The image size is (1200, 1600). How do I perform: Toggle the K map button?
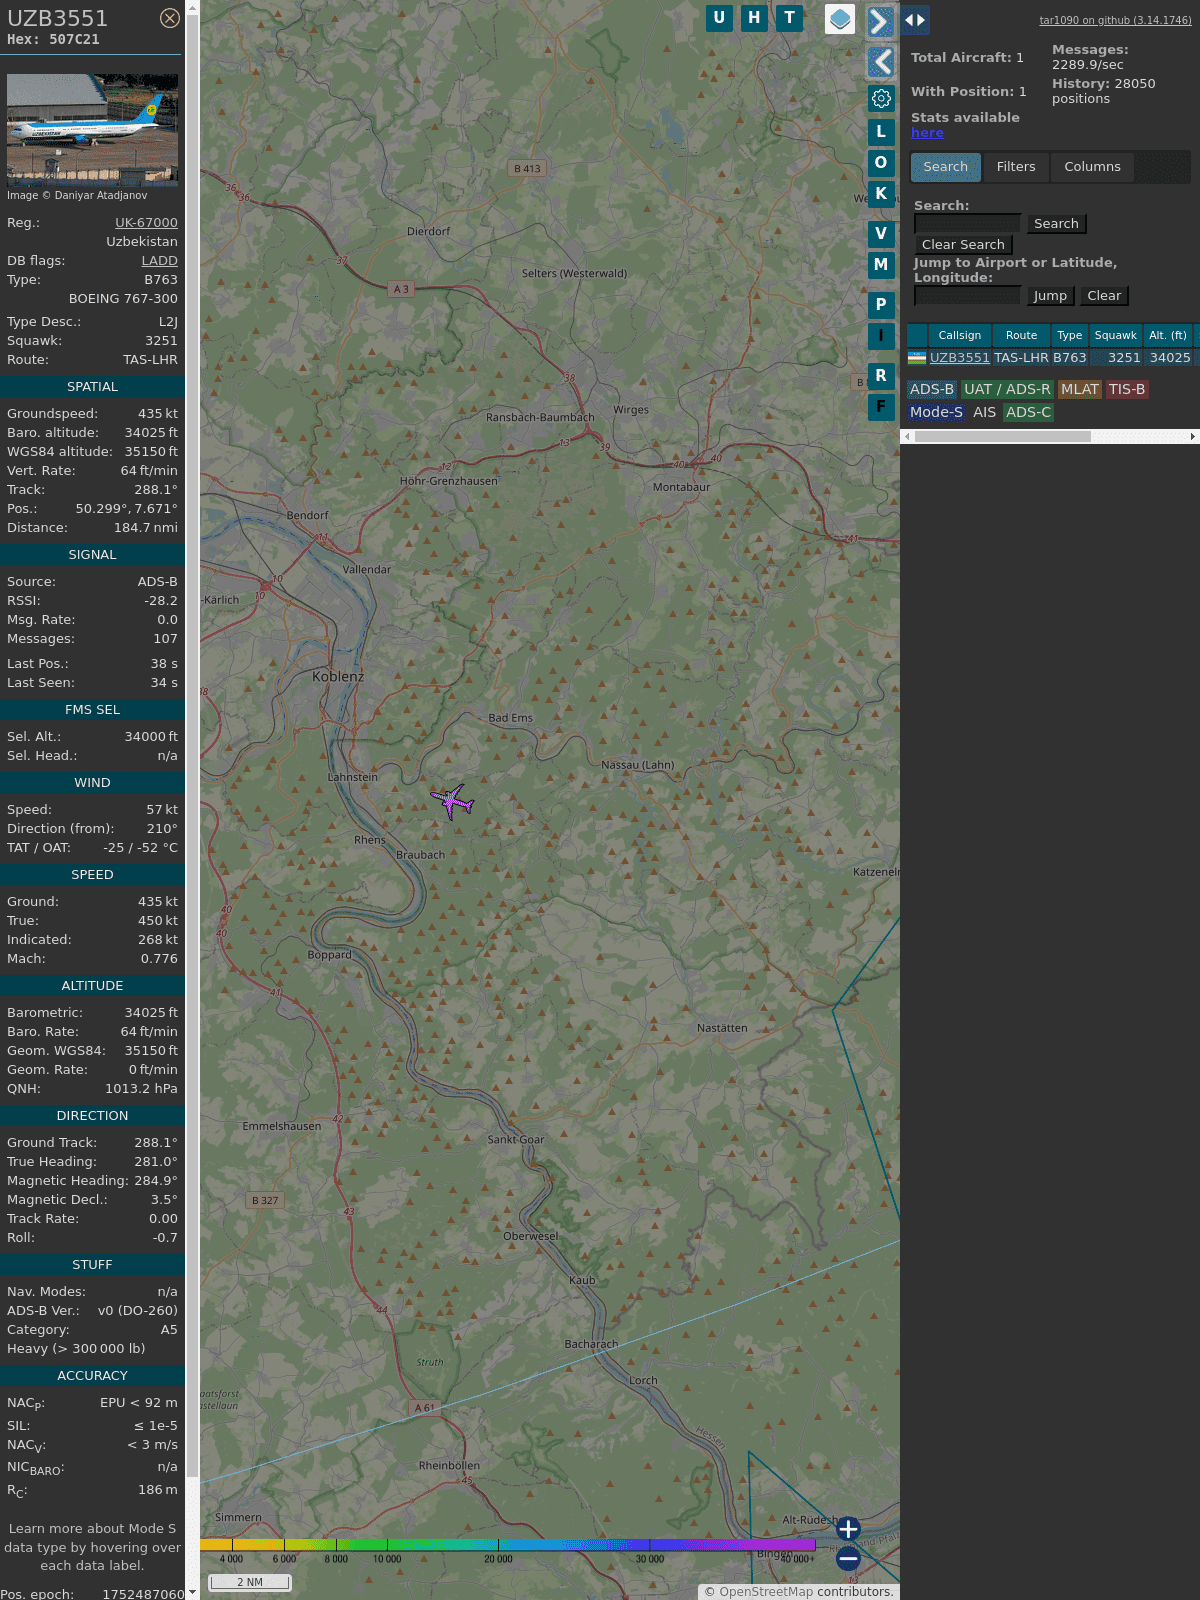pos(881,194)
